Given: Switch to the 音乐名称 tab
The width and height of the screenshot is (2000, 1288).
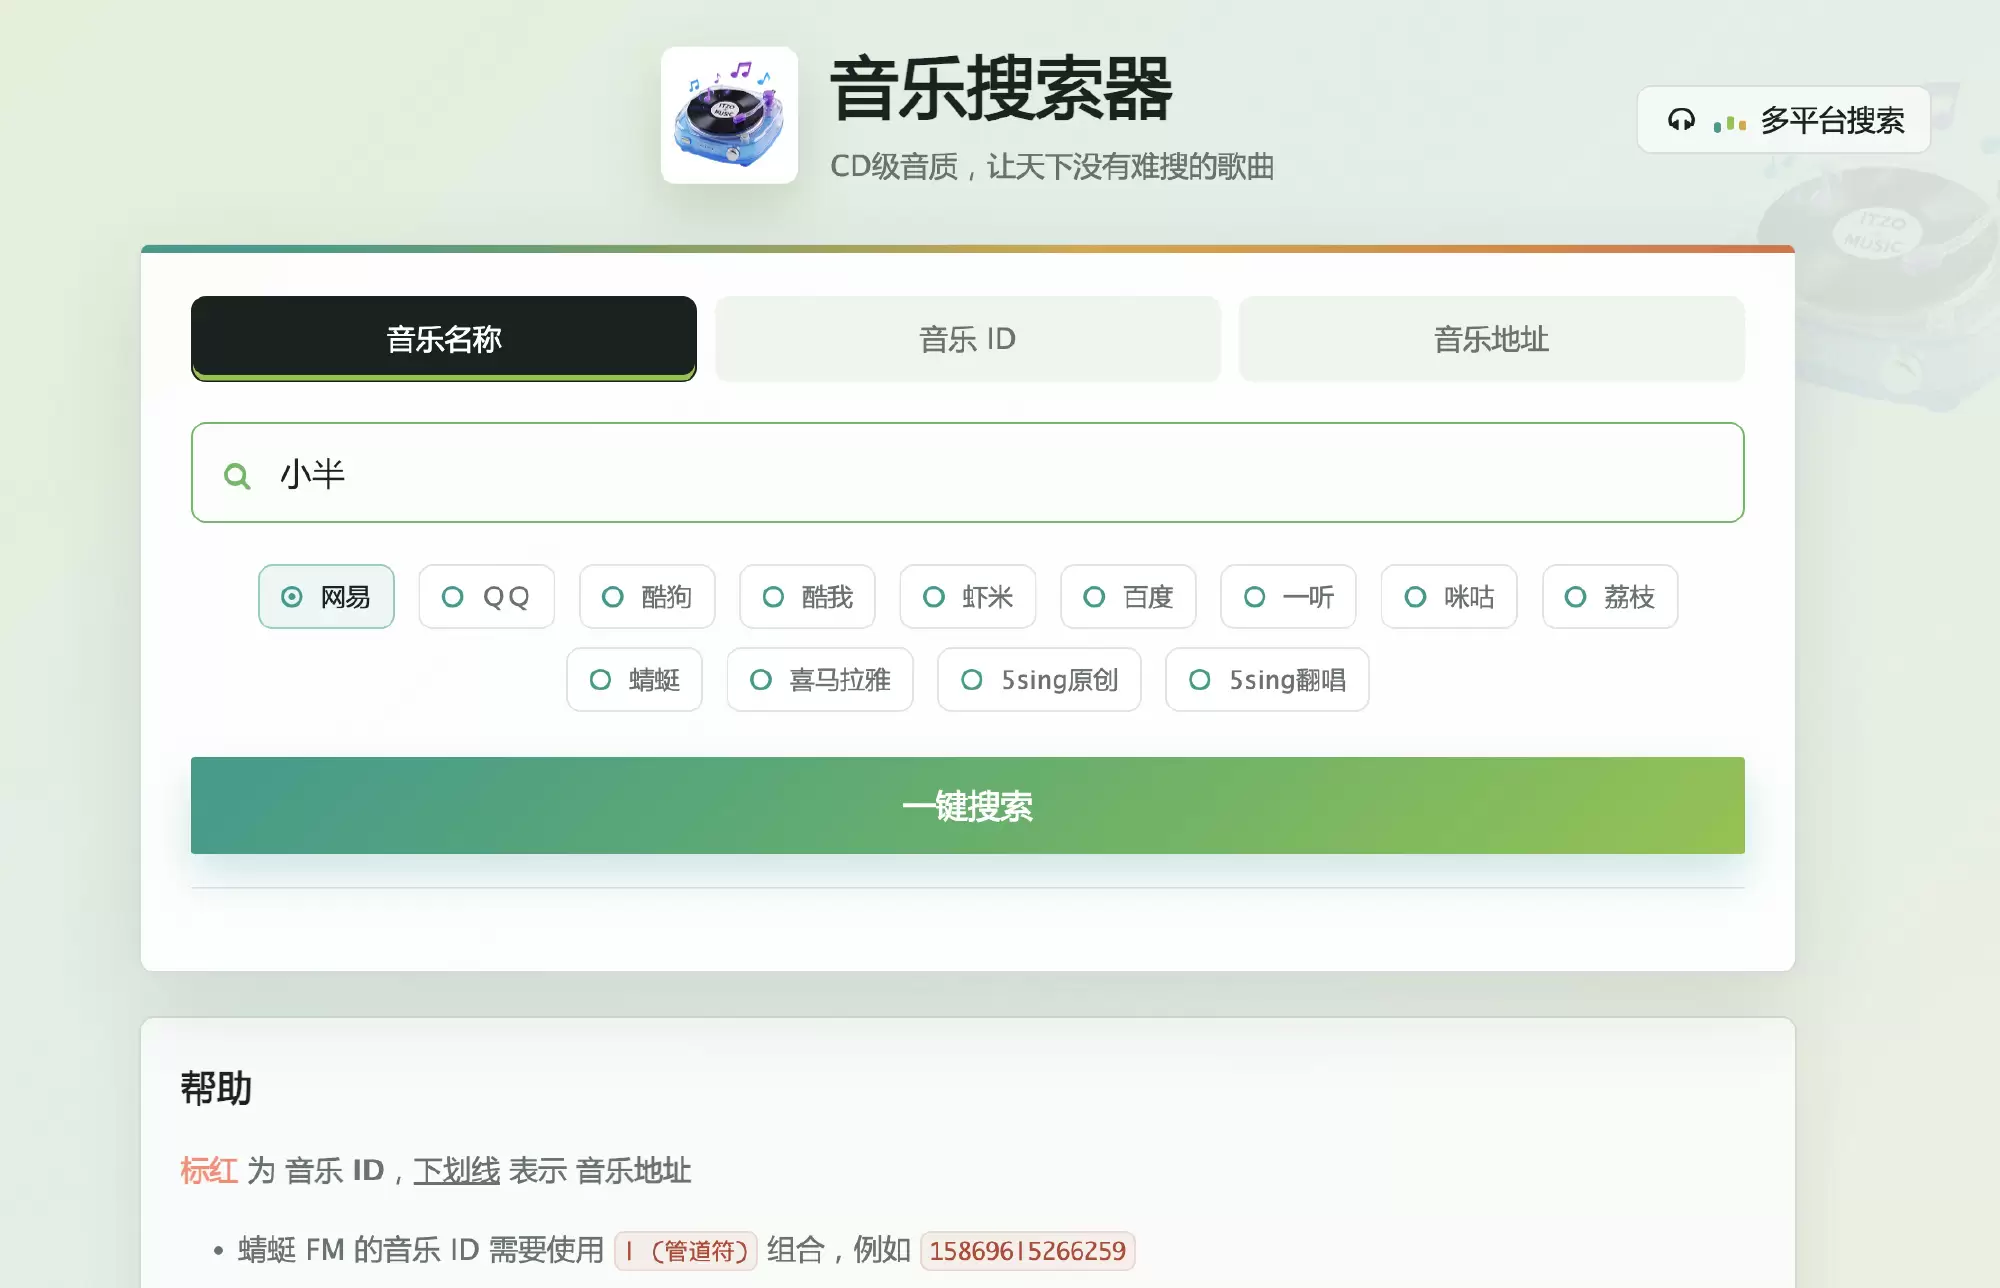Looking at the screenshot, I should click(x=444, y=339).
